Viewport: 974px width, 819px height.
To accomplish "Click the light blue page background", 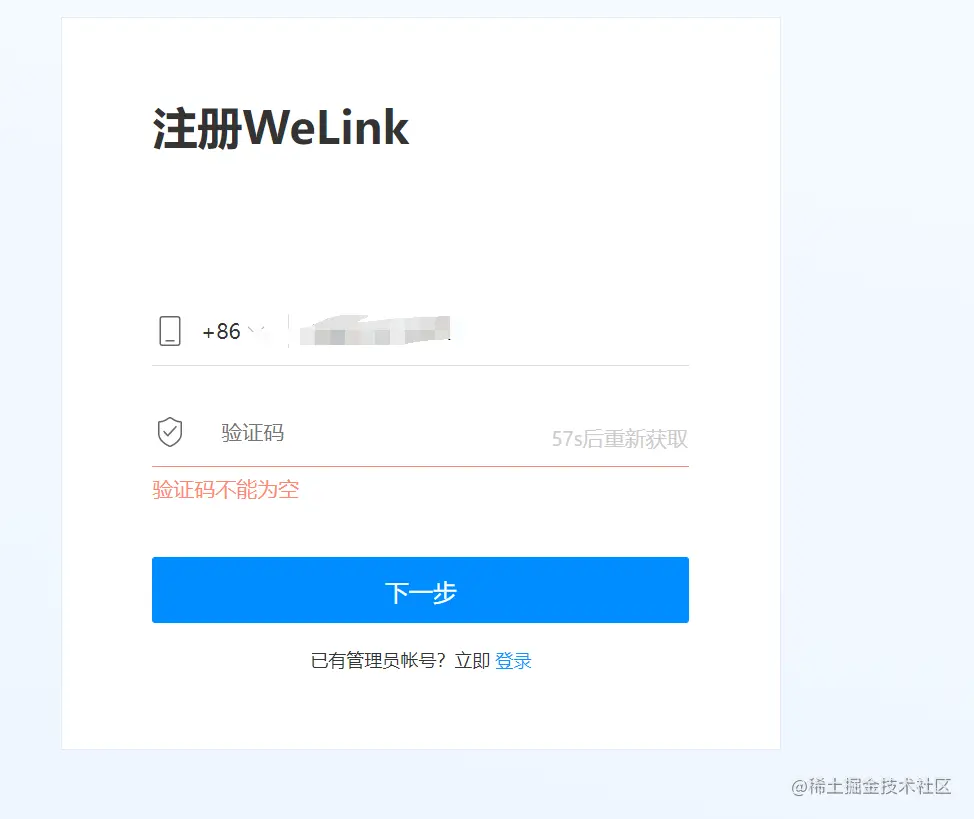I will (876, 373).
